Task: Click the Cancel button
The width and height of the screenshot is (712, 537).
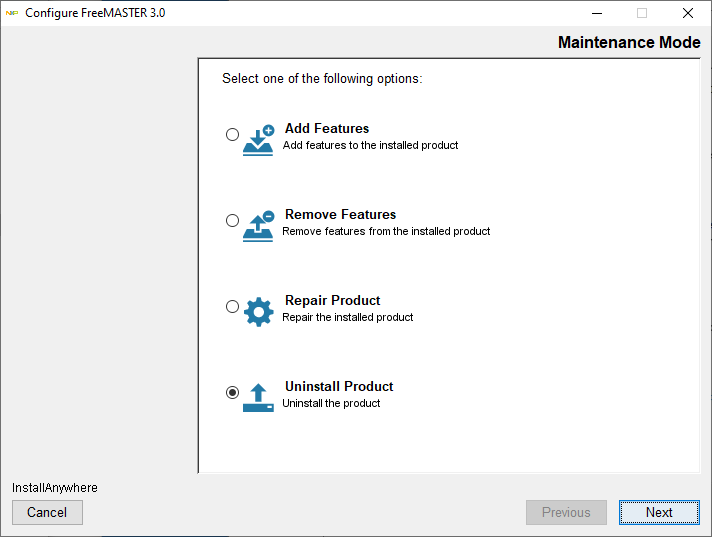Action: 47,512
